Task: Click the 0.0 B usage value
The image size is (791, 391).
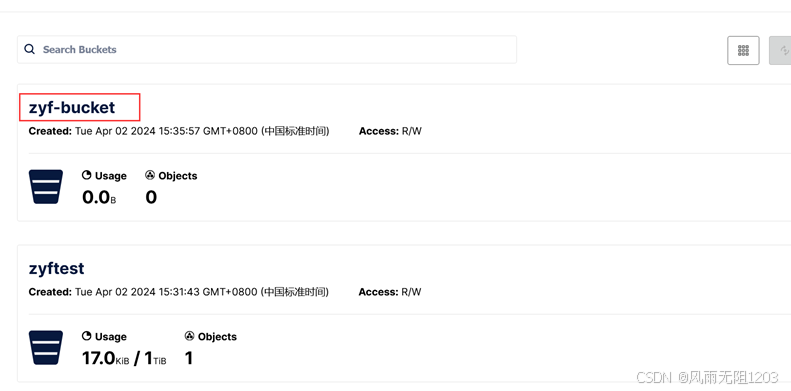Action: tap(99, 197)
